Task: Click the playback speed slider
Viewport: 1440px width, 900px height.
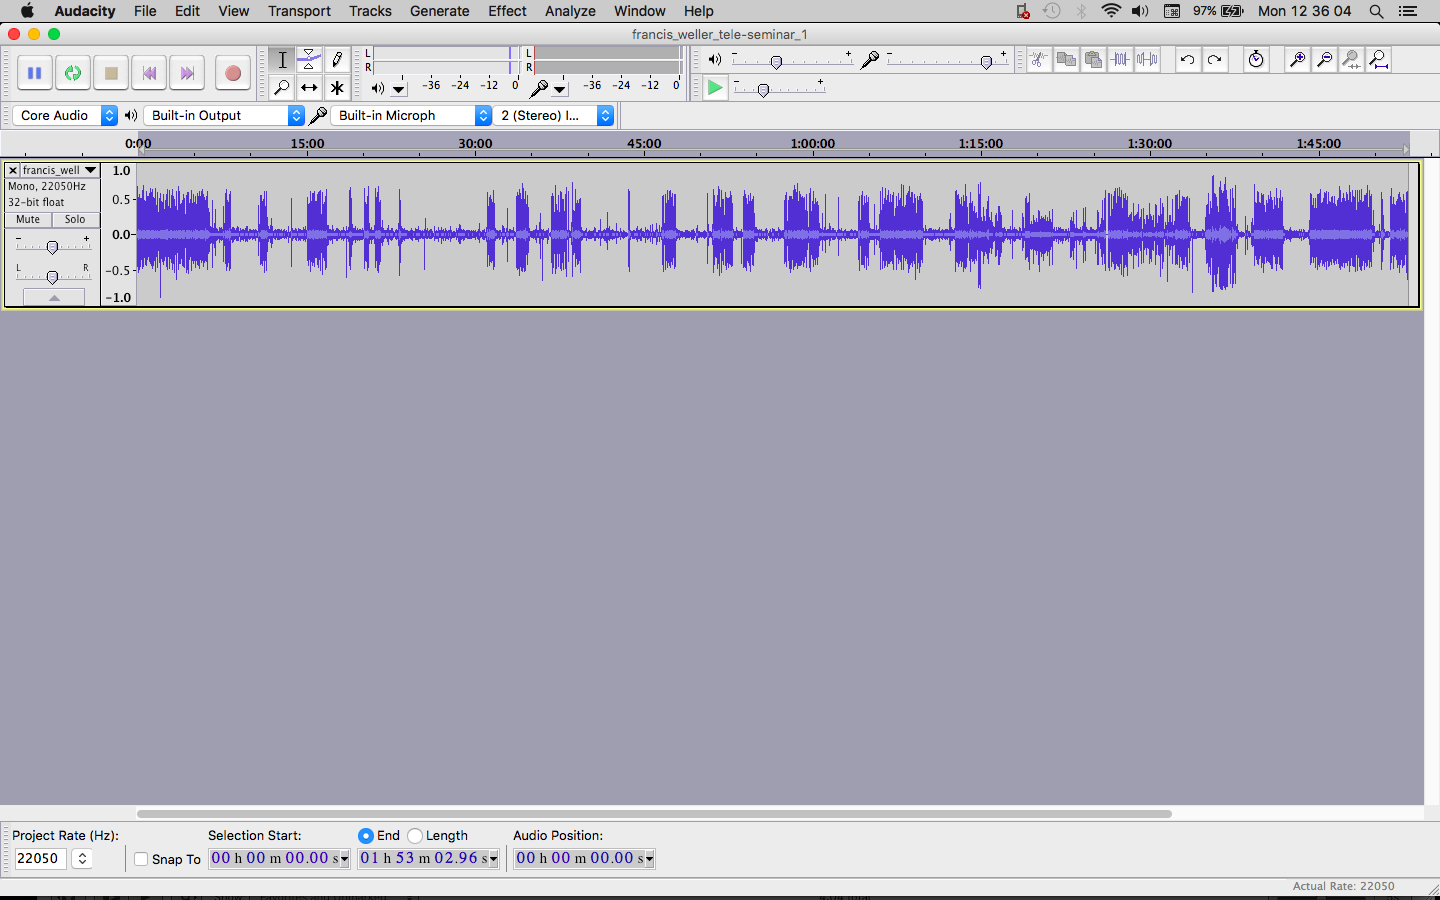Action: pyautogui.click(x=778, y=89)
